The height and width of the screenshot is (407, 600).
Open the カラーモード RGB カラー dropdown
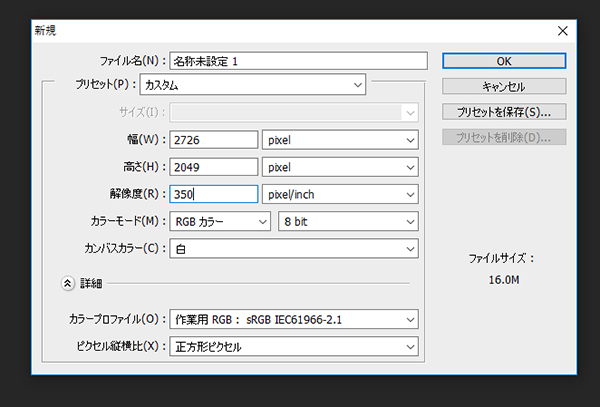pos(219,221)
